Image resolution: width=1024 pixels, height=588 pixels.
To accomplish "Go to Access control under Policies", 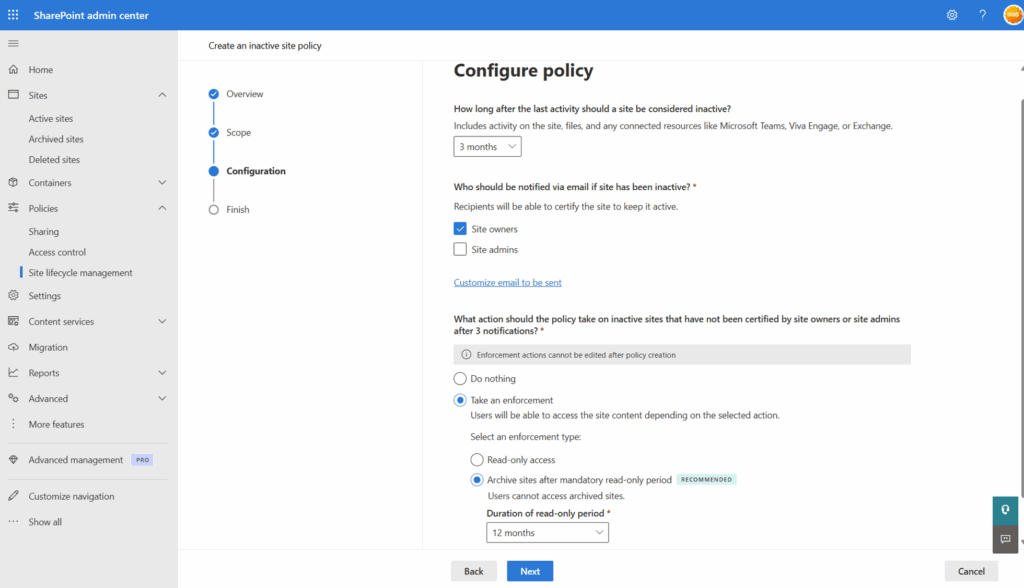I will (57, 252).
